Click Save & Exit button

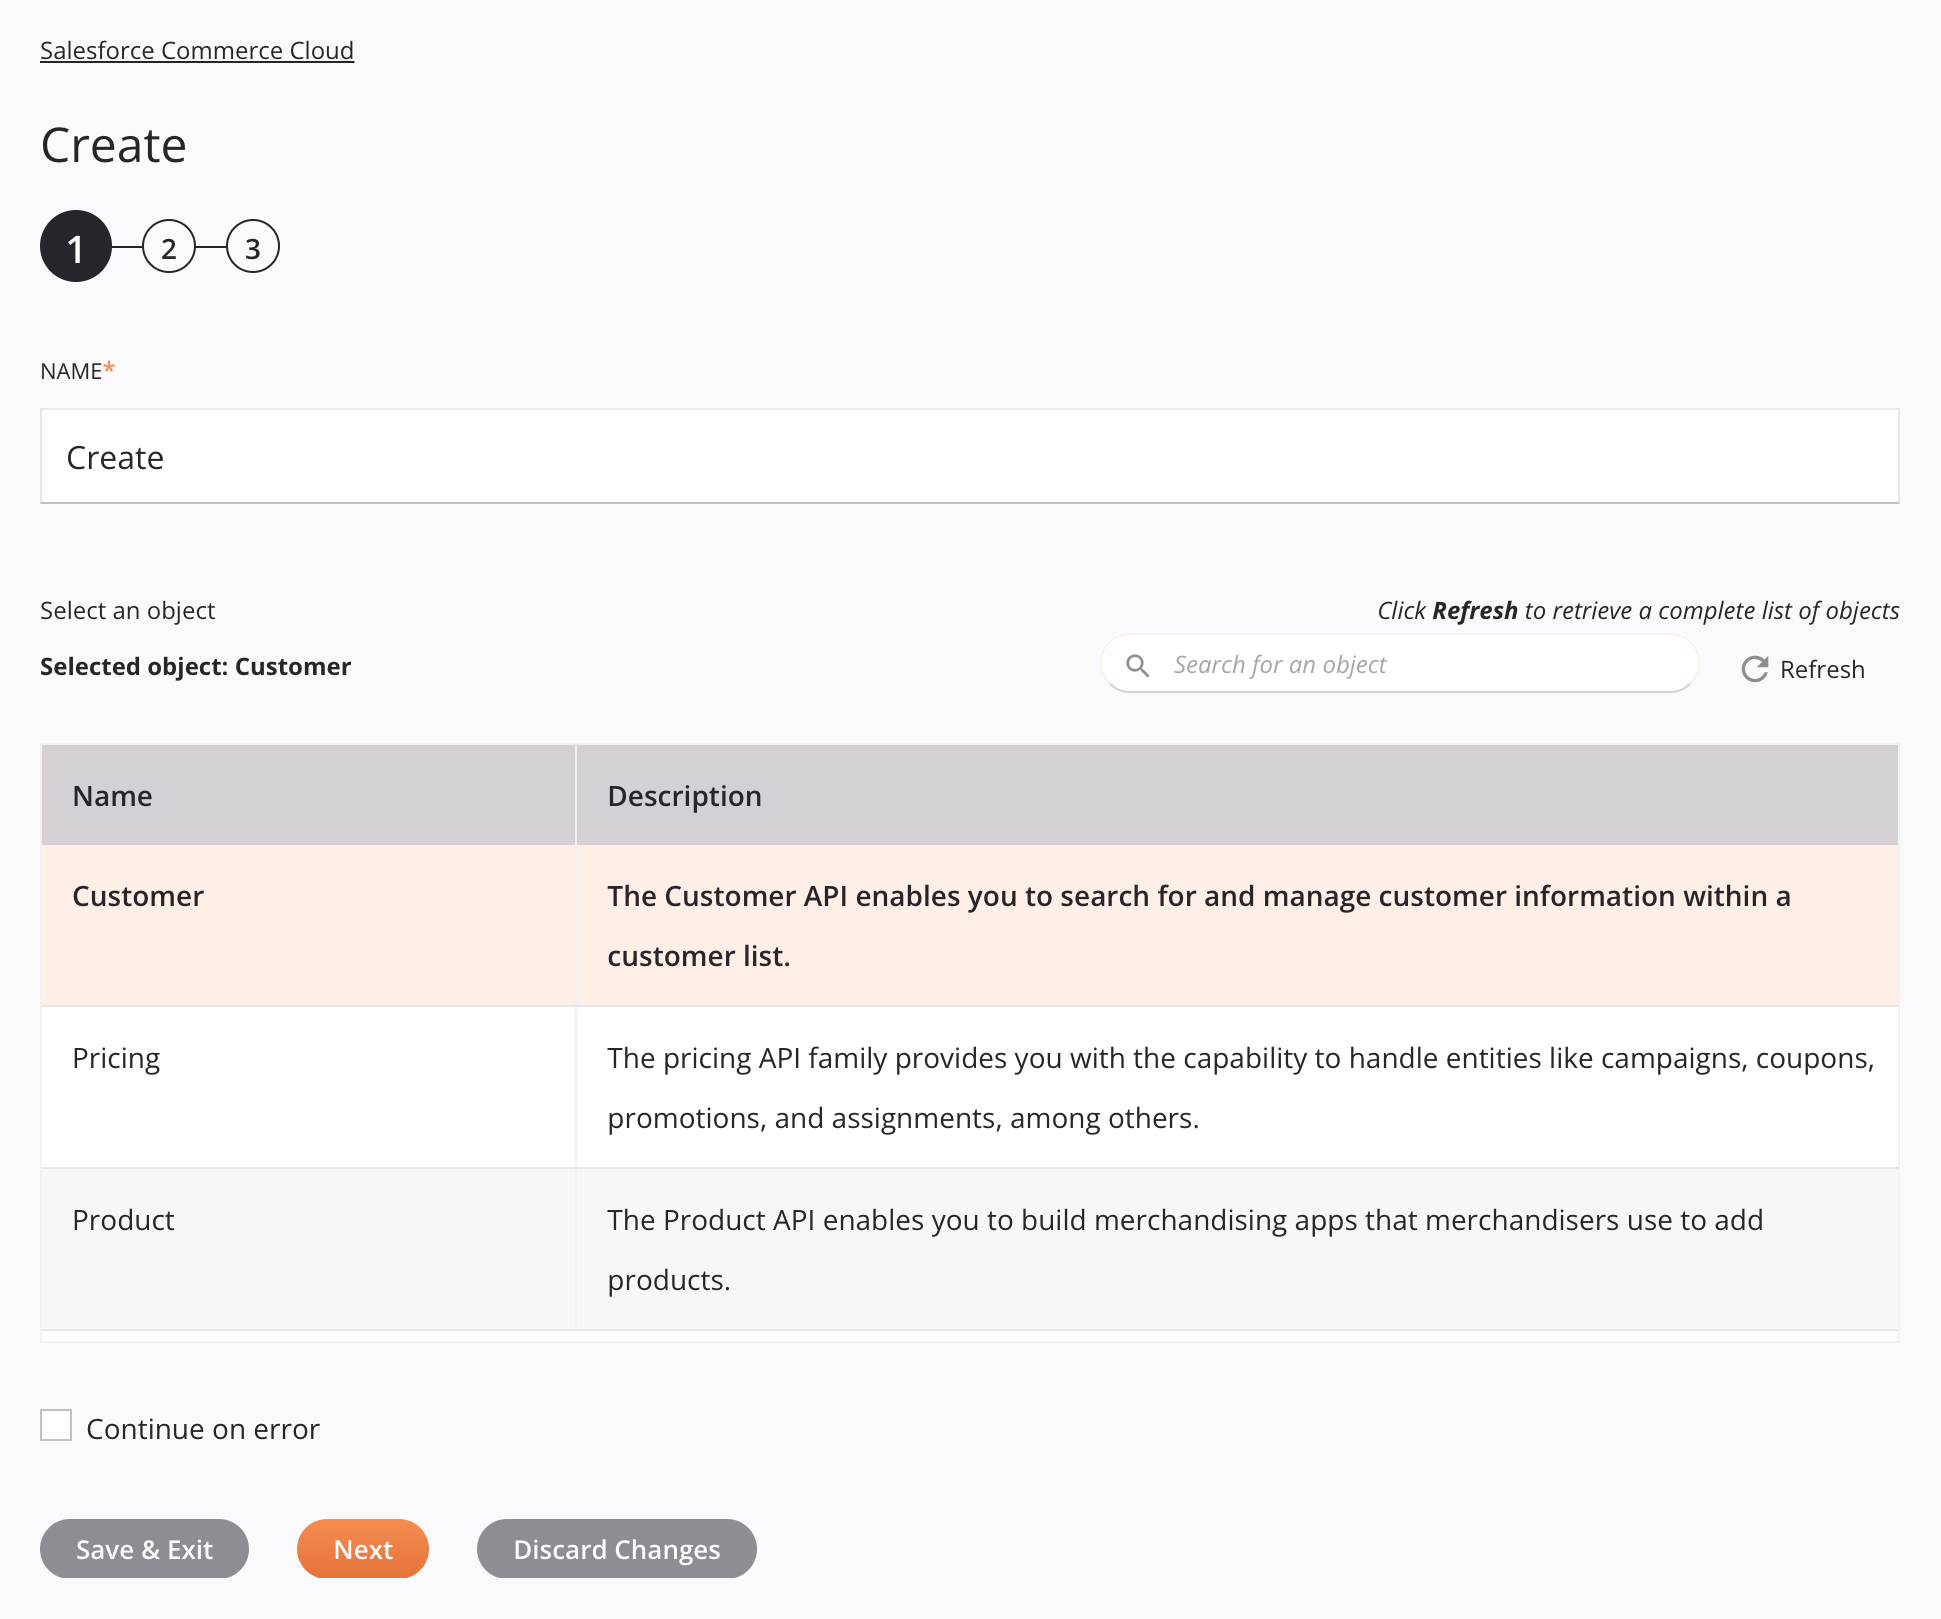pos(145,1548)
